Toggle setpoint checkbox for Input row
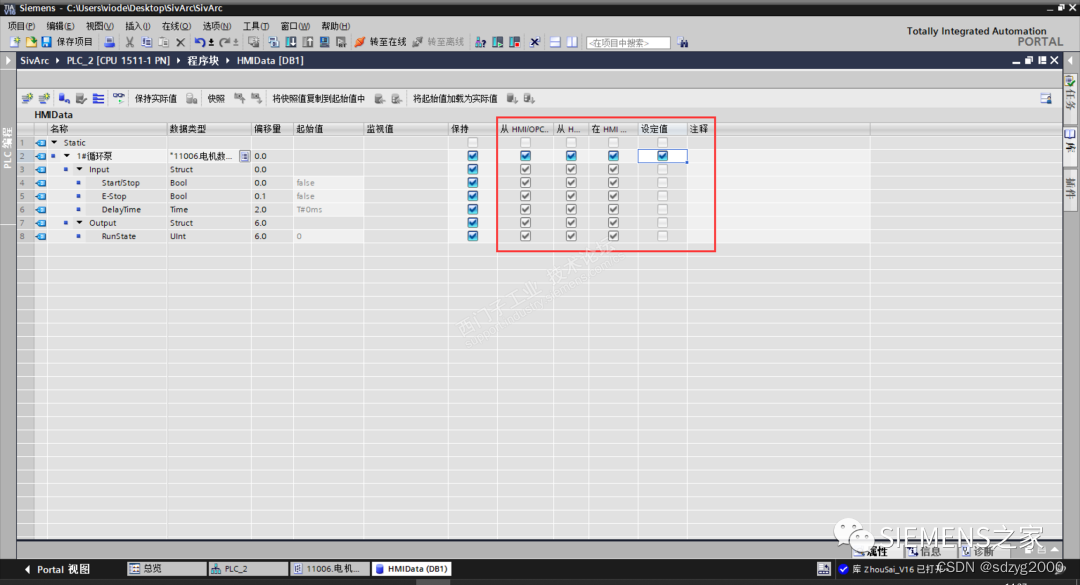 (x=662, y=170)
